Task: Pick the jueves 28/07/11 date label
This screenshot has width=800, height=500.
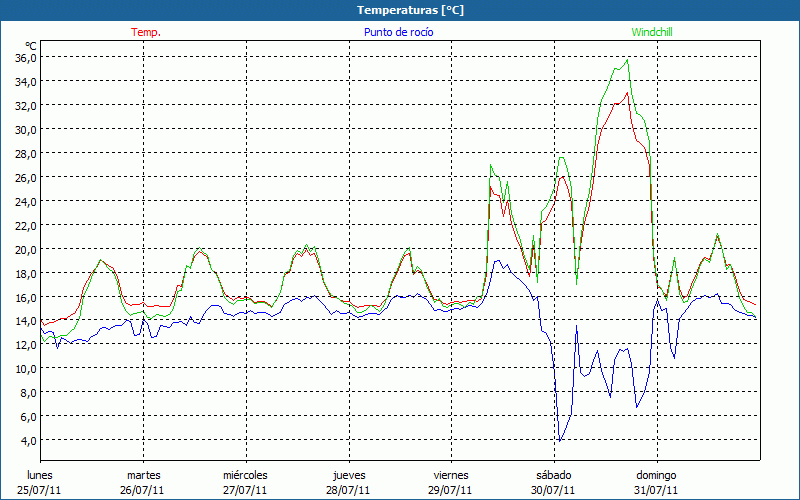Action: (349, 482)
